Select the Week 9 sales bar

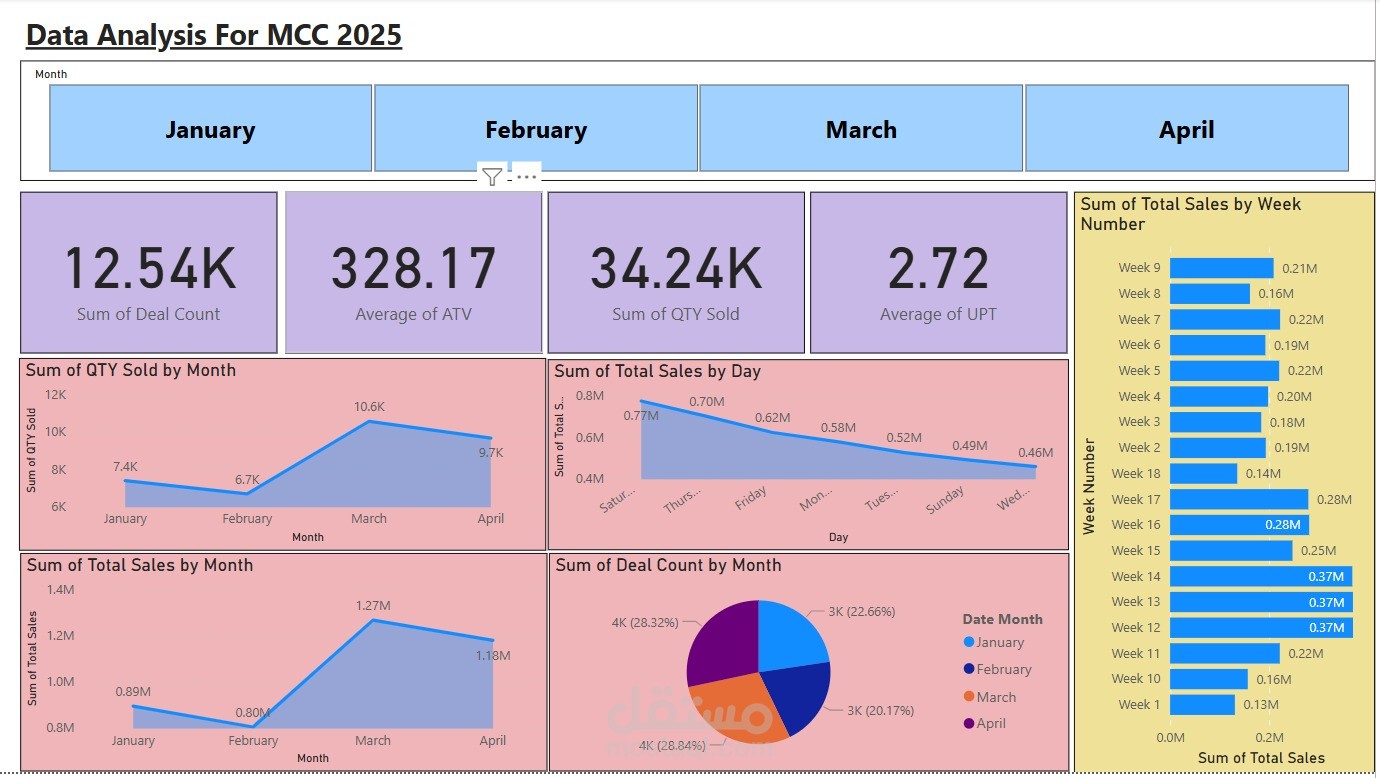click(x=1221, y=268)
